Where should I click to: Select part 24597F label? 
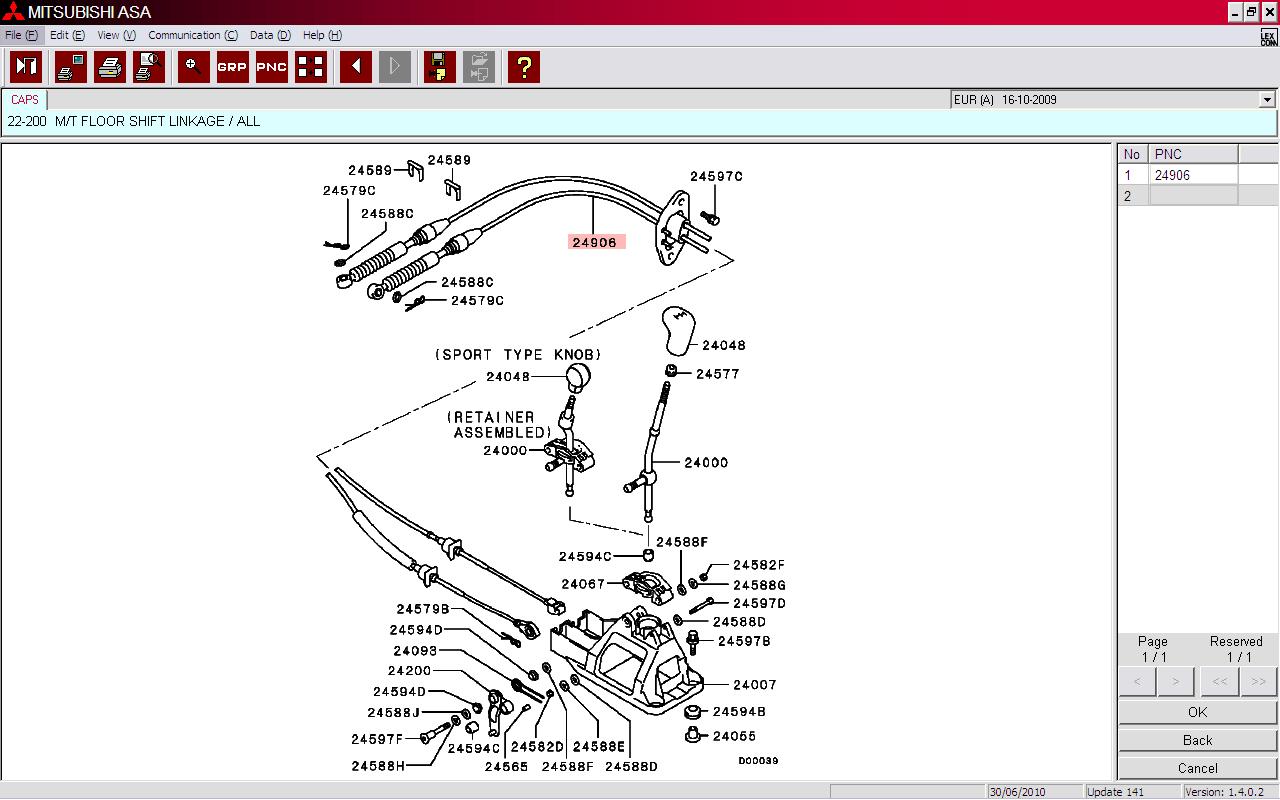(377, 739)
